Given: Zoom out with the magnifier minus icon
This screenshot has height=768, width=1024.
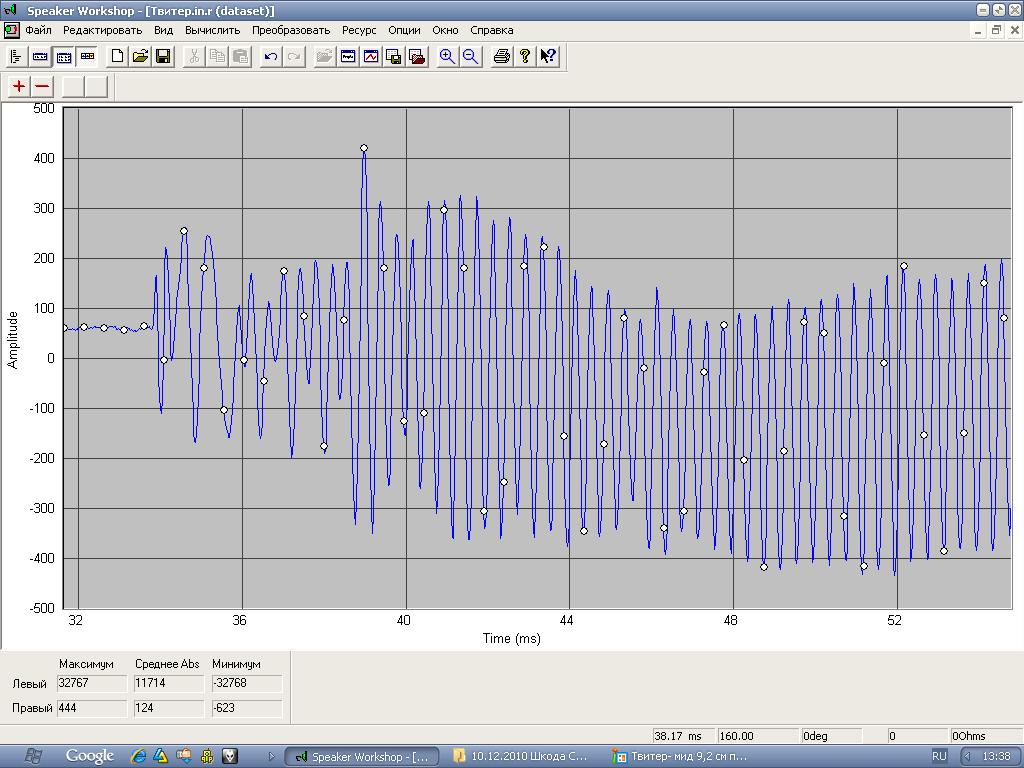Looking at the screenshot, I should pos(470,57).
